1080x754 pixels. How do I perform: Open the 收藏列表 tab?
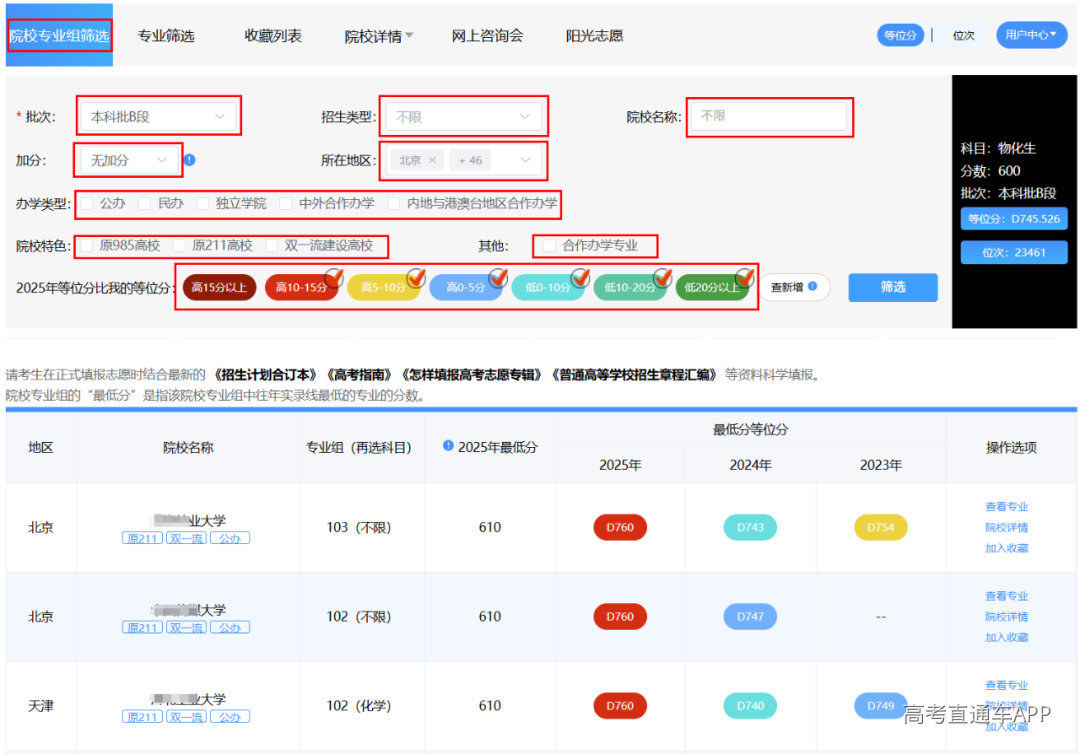click(x=273, y=36)
